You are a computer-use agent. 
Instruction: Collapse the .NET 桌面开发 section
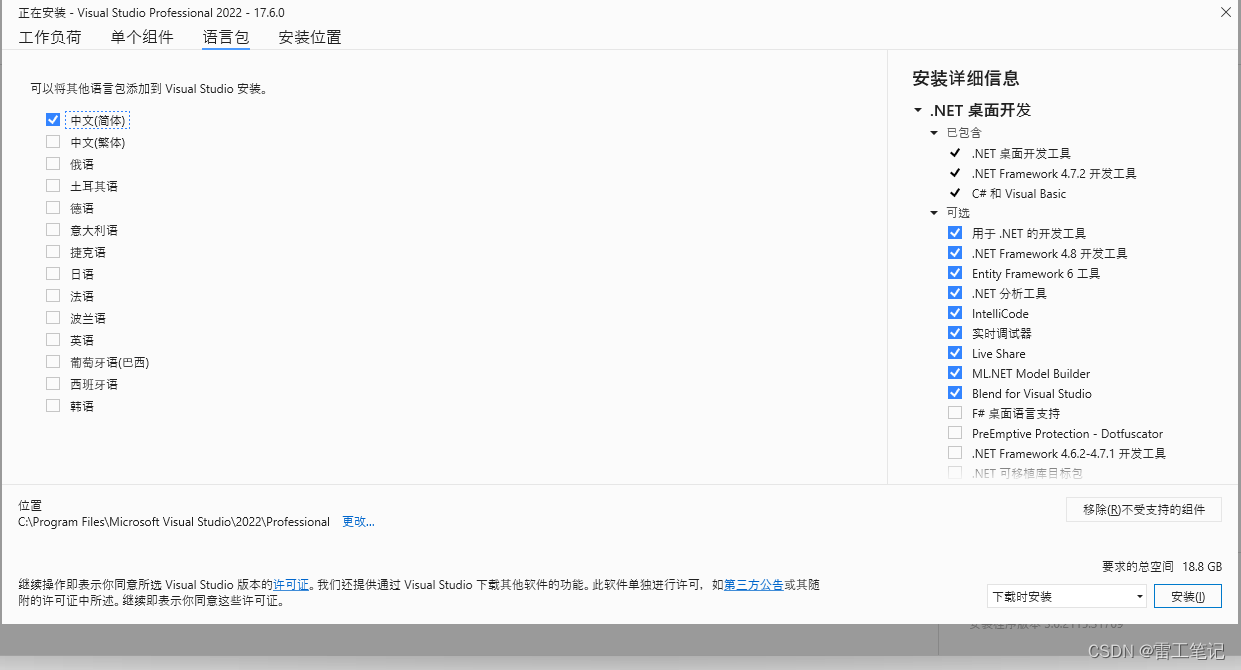tap(917, 111)
